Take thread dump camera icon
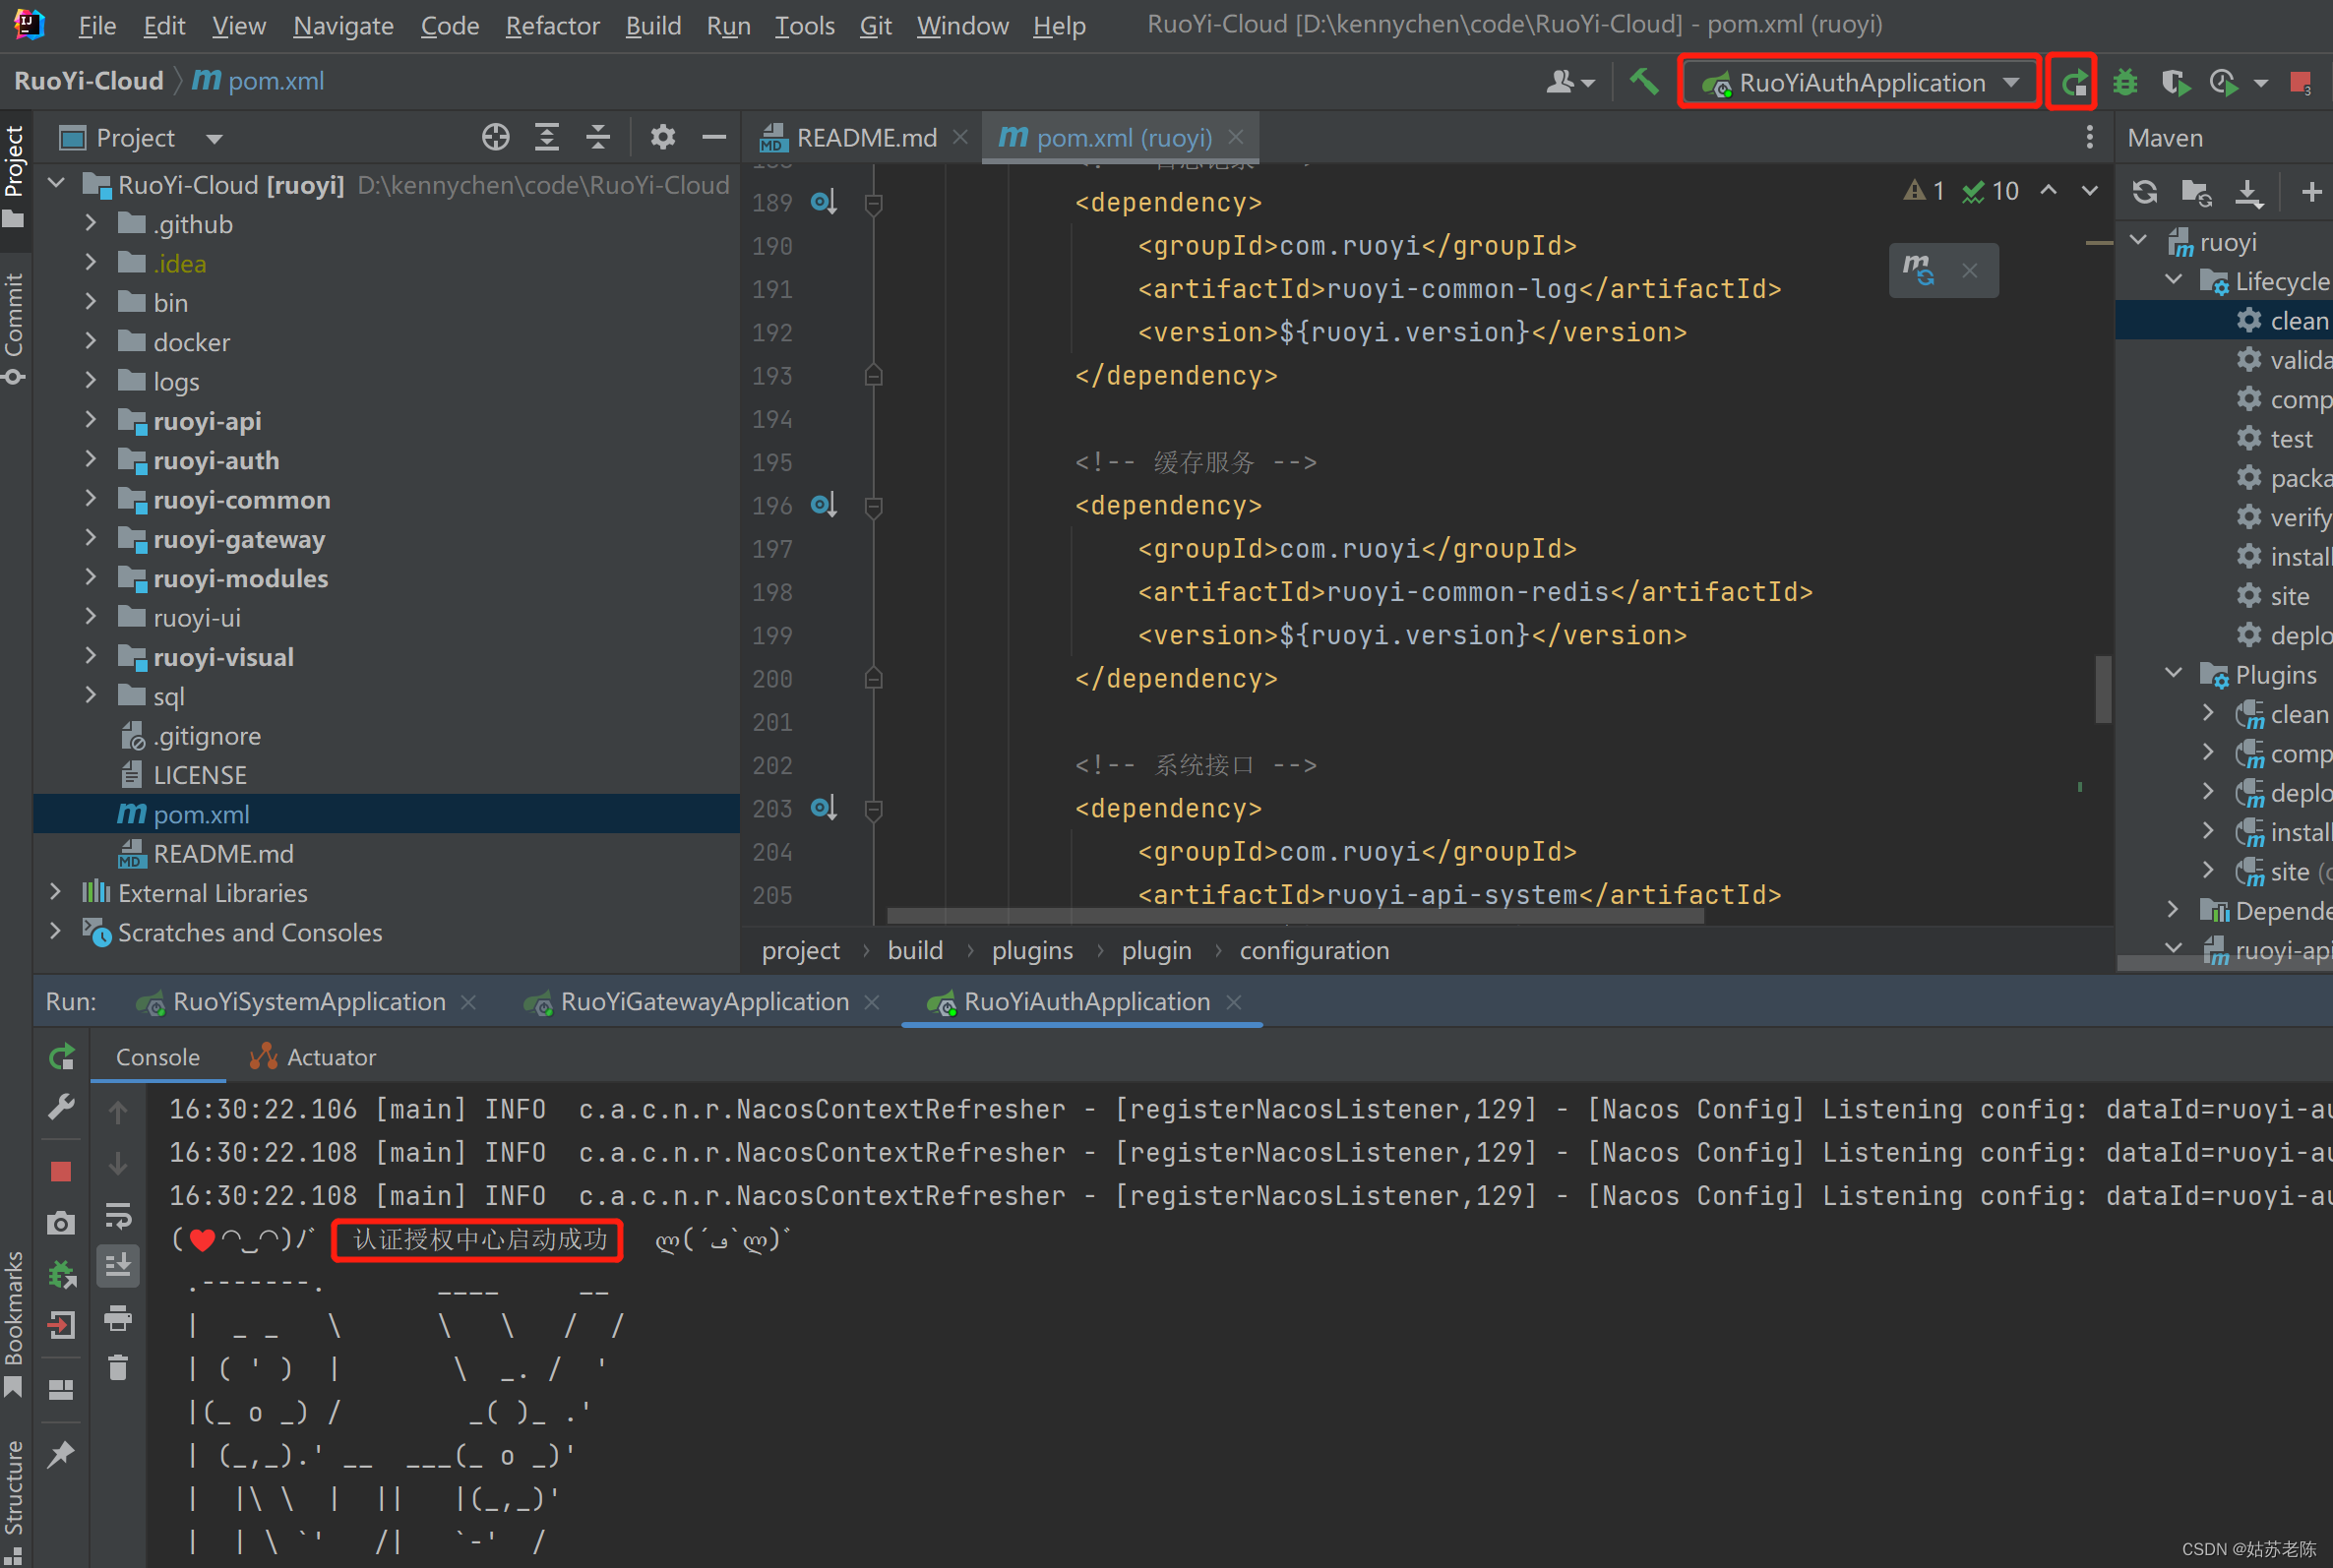Viewport: 2333px width, 1568px height. 61,1222
